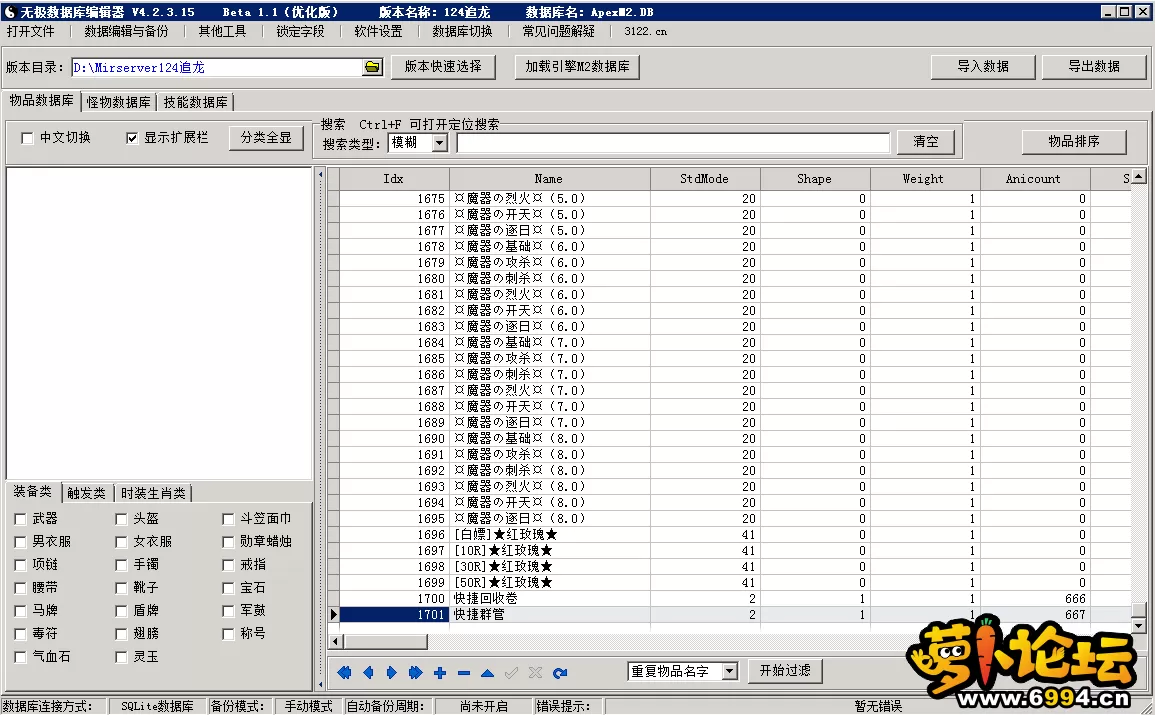Click the 3122.cn menu link
Image resolution: width=1155 pixels, height=715 pixels.
click(645, 31)
